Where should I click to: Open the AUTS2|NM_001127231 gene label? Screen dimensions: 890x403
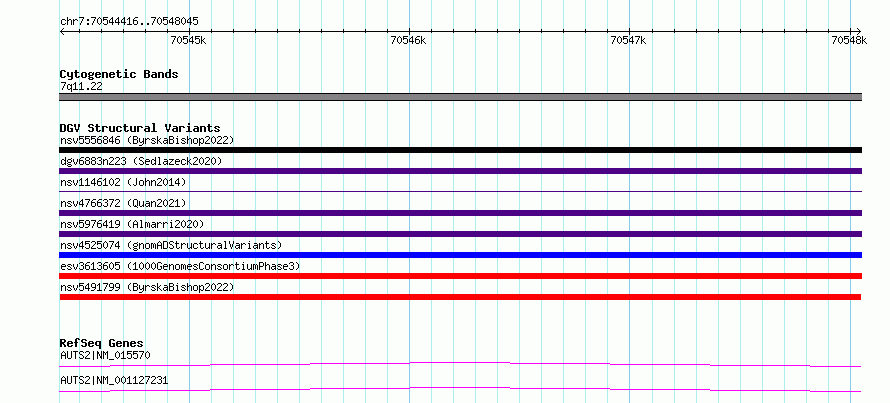point(114,381)
